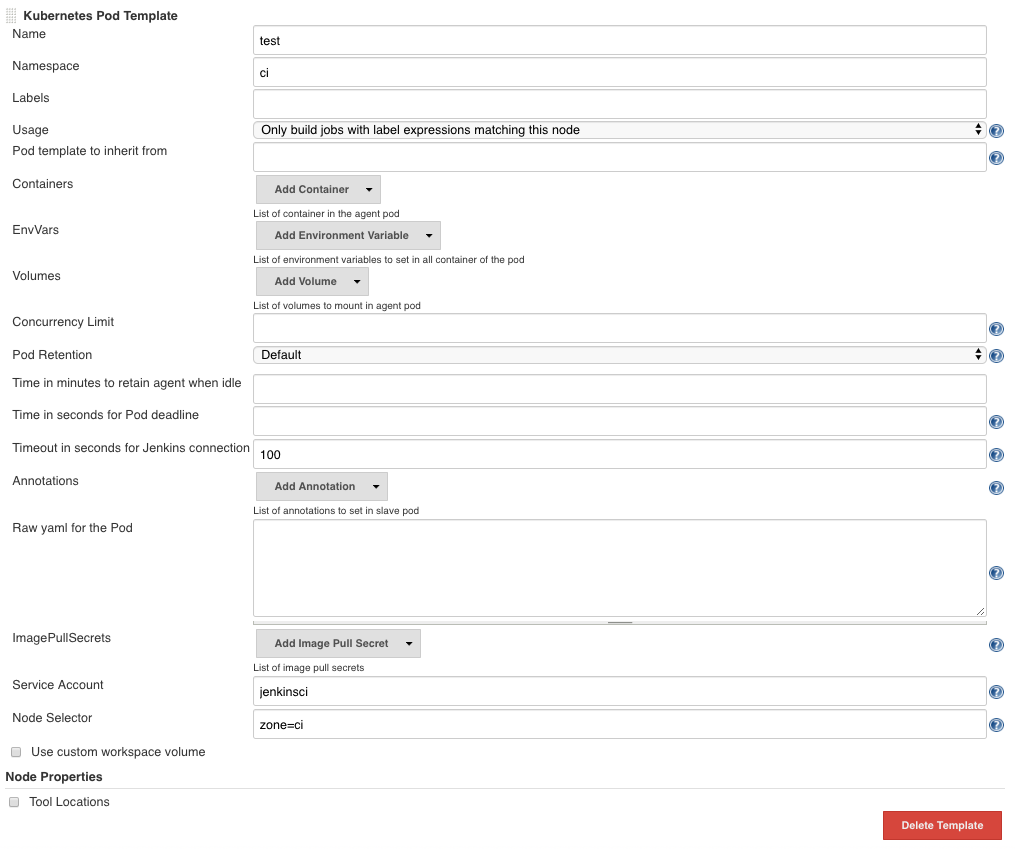Click the Jenkins connection timeout field showing 100
The image size is (1015, 849).
(x=619, y=454)
